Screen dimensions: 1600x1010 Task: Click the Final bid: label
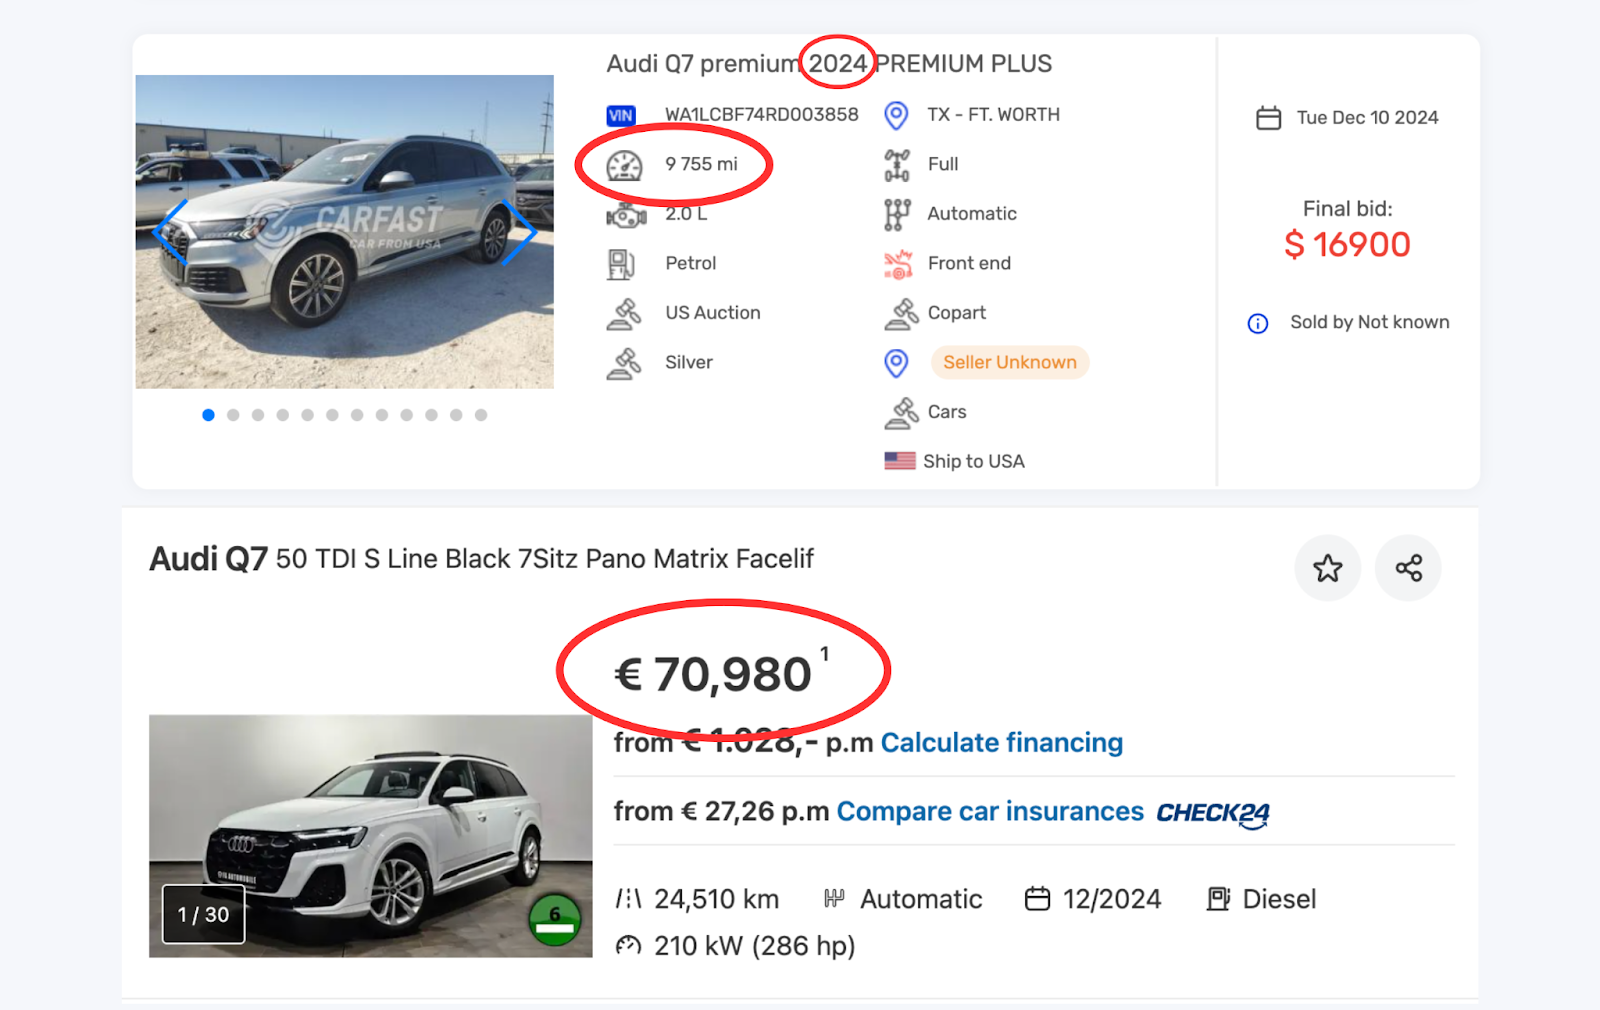(x=1348, y=209)
